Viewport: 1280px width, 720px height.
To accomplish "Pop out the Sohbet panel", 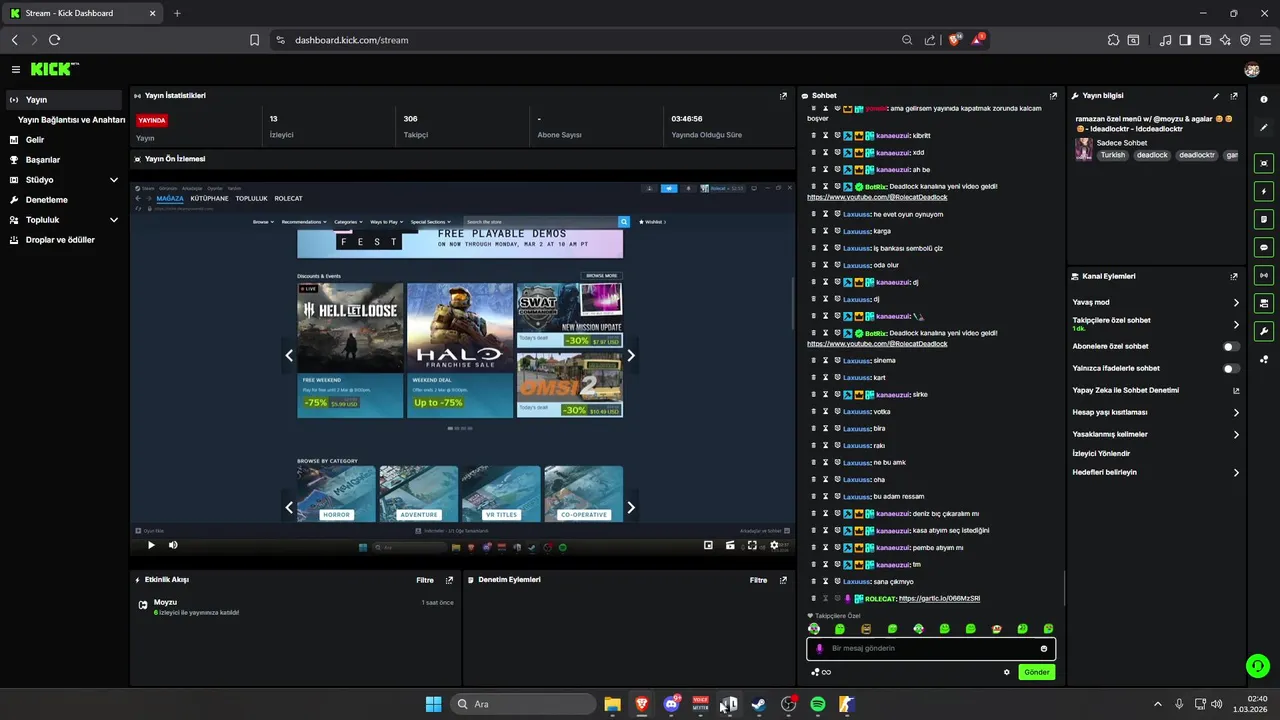I will click(1053, 96).
